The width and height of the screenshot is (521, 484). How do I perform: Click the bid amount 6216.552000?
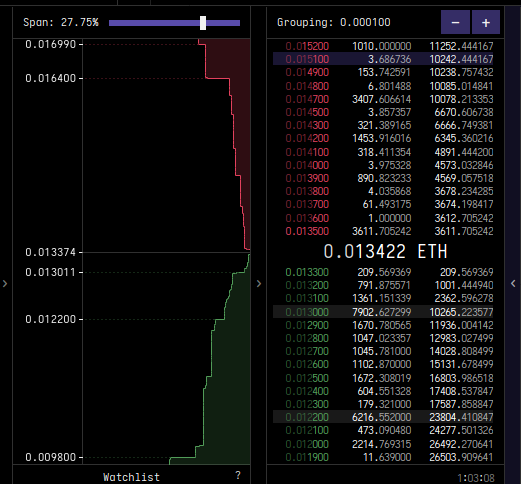pyautogui.click(x=382, y=417)
